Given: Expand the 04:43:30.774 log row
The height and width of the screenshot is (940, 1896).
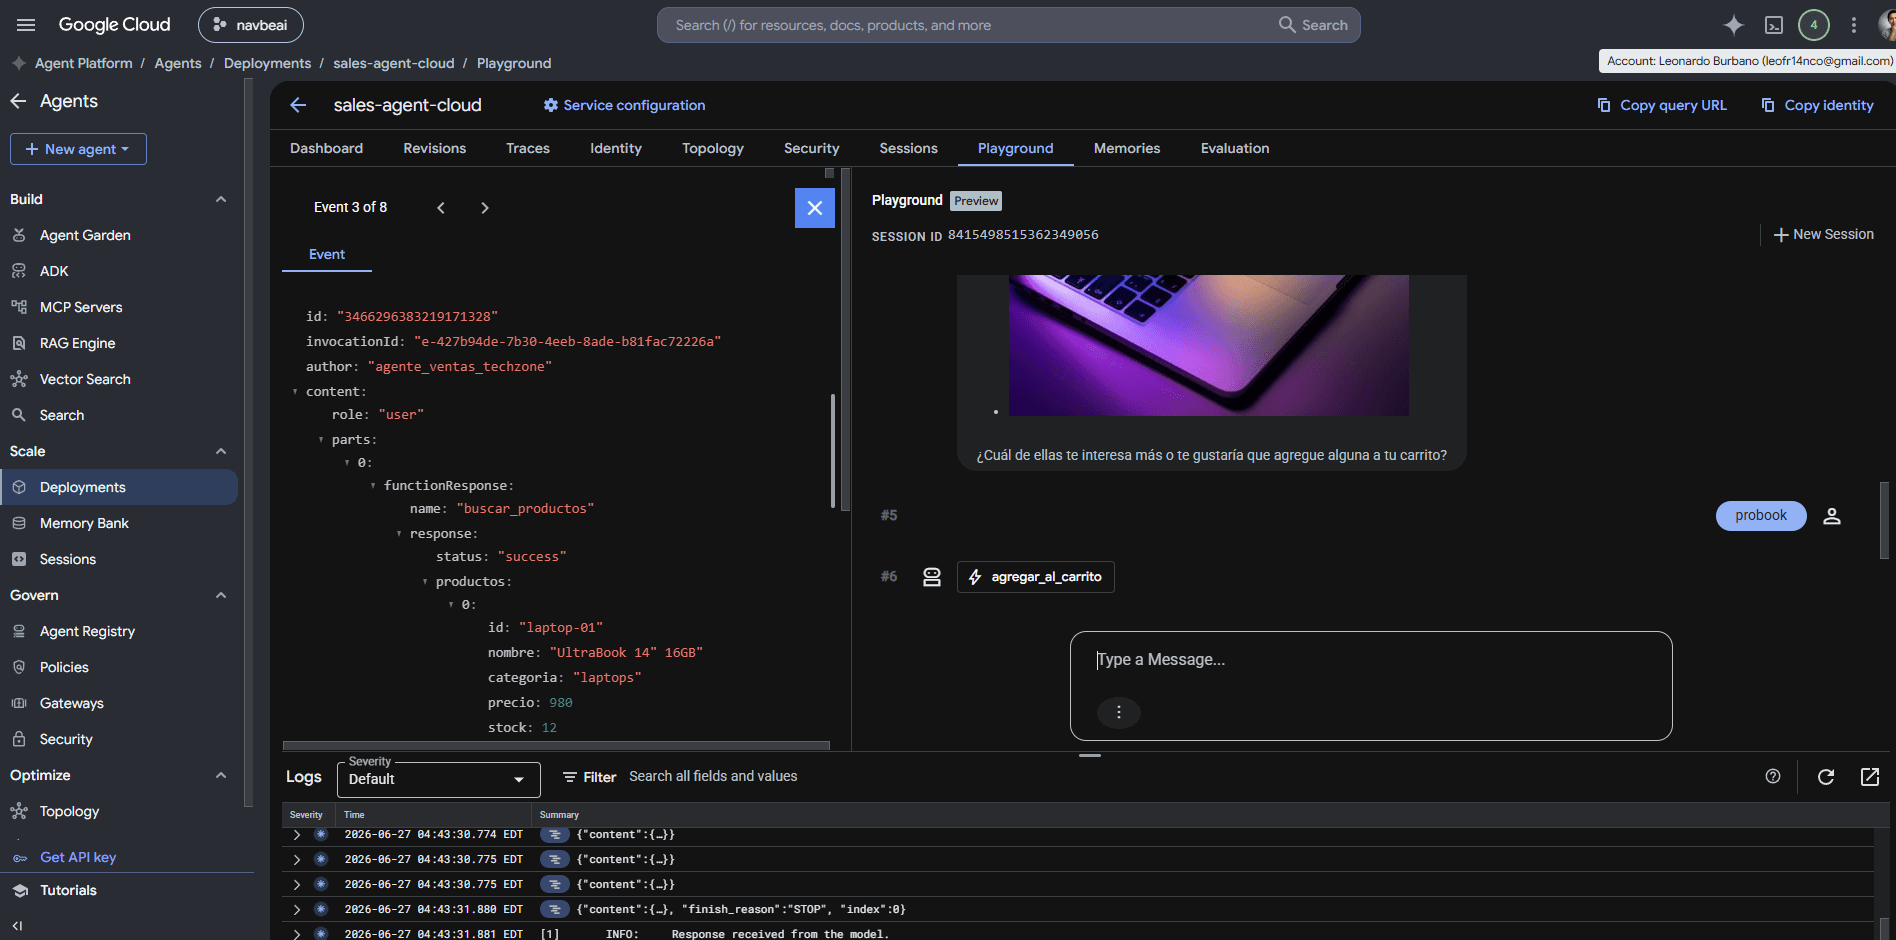Looking at the screenshot, I should [x=297, y=834].
